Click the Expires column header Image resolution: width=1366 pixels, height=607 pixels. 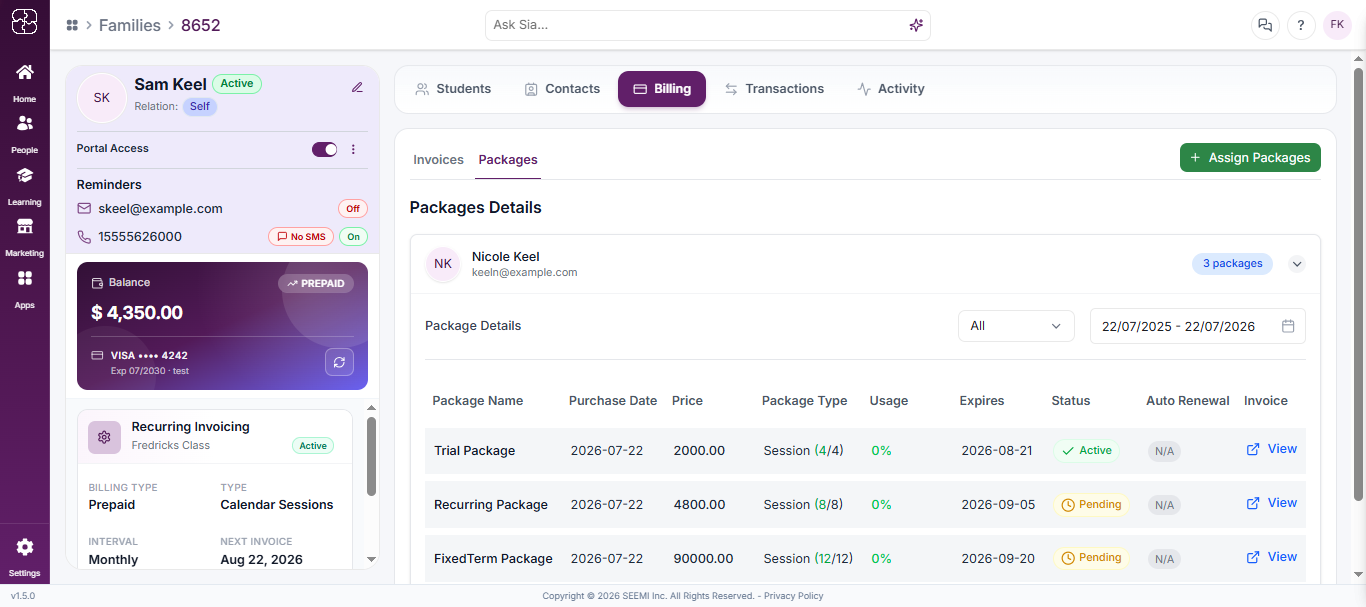coord(982,401)
